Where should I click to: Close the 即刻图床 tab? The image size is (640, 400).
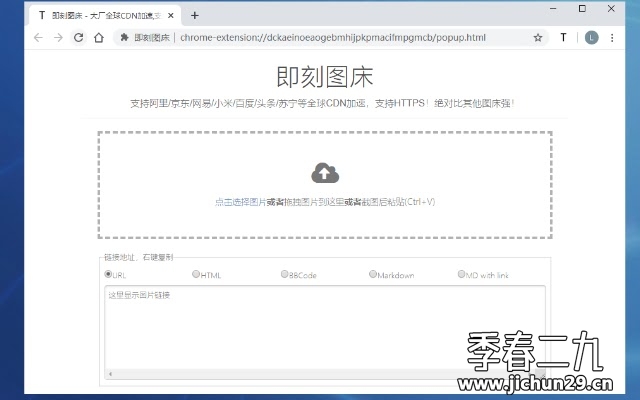[171, 16]
